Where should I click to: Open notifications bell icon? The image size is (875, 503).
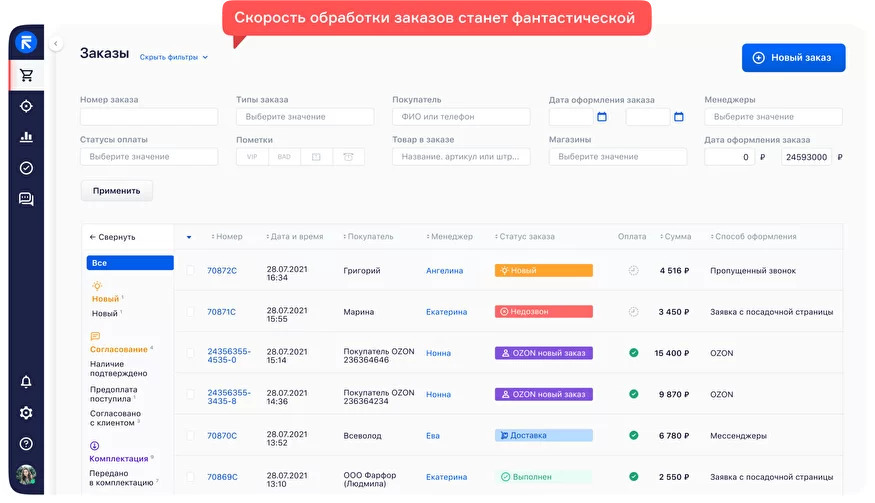point(26,382)
